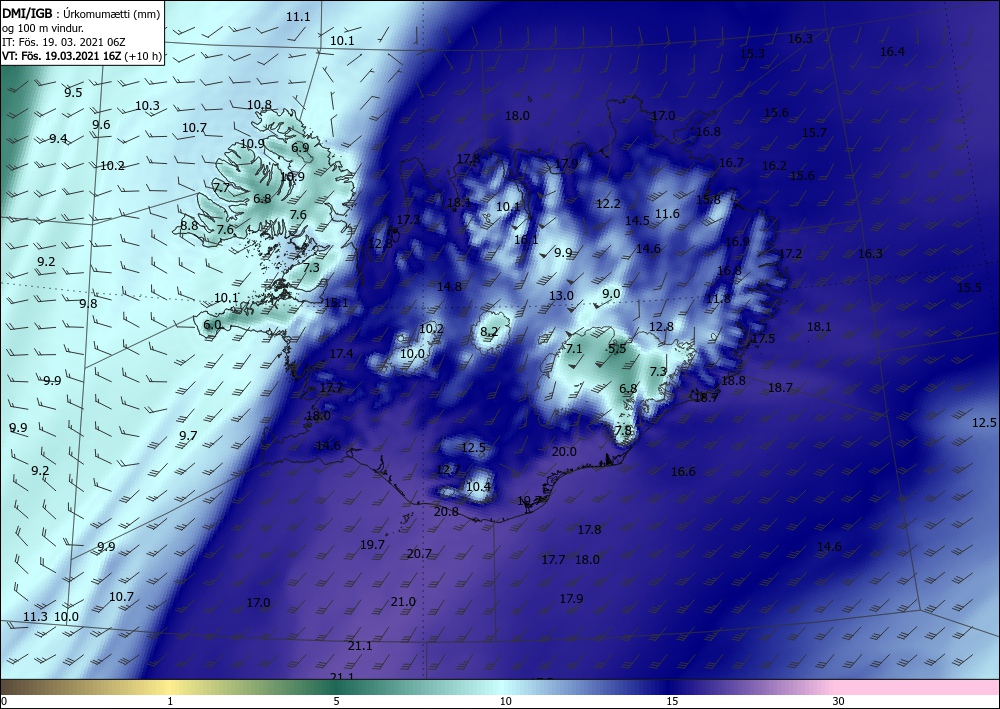Click the 10.8 wind value
The image size is (1000, 709).
[x=260, y=105]
